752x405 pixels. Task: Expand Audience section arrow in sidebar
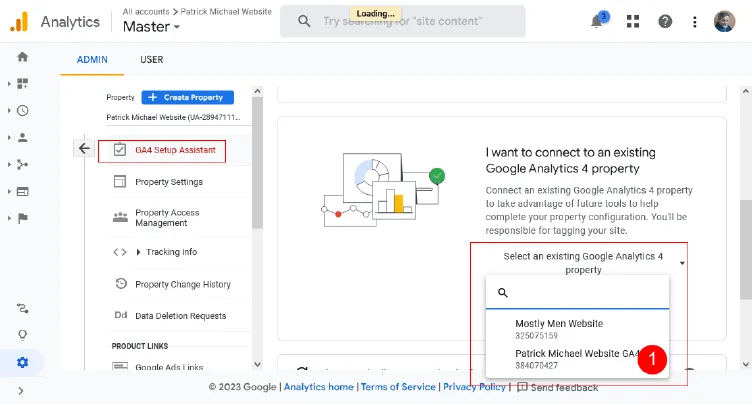(x=9, y=137)
